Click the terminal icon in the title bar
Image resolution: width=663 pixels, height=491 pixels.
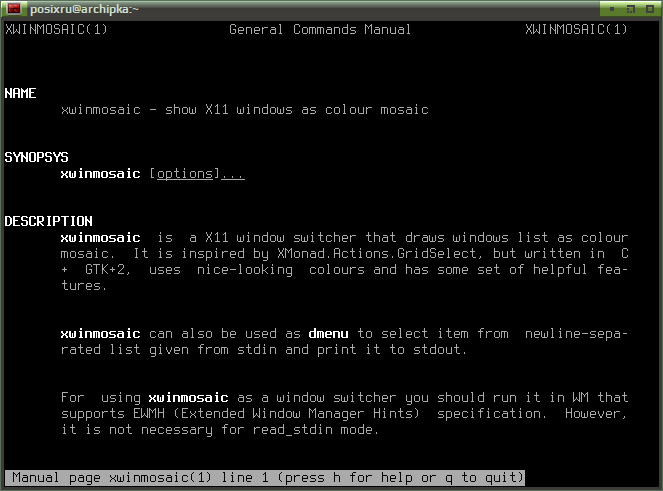click(x=14, y=8)
